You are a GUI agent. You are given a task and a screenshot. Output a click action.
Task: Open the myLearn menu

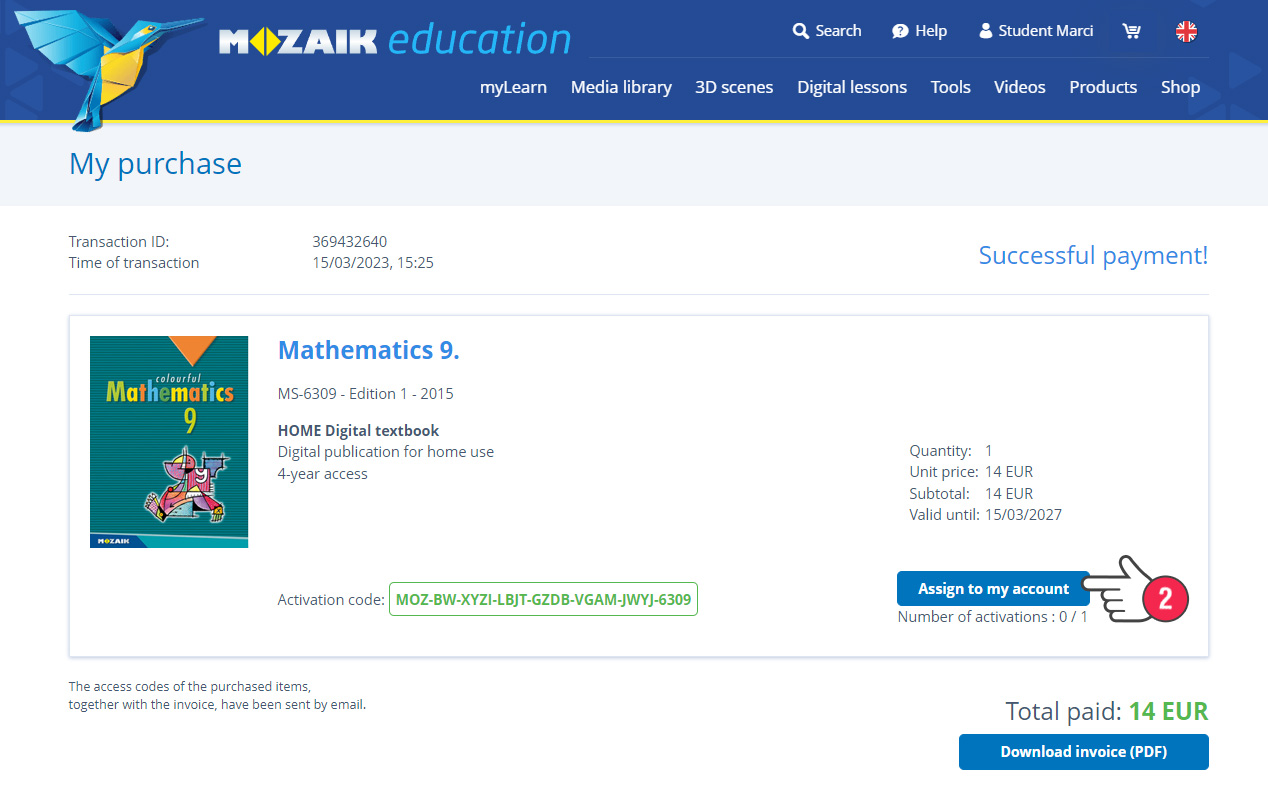click(513, 87)
